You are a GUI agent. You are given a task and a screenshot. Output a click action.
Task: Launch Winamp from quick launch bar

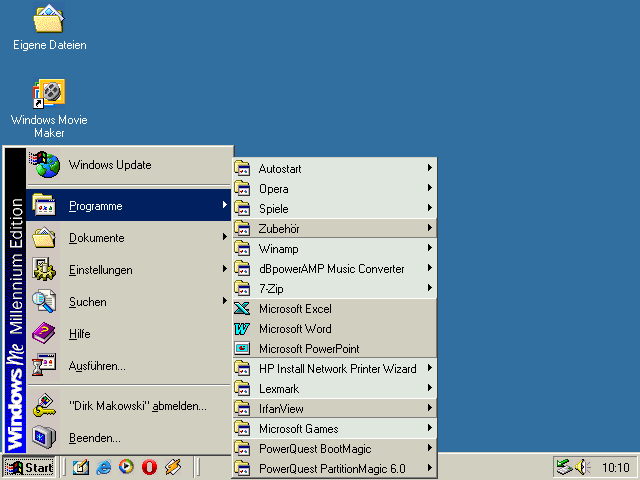(173, 467)
